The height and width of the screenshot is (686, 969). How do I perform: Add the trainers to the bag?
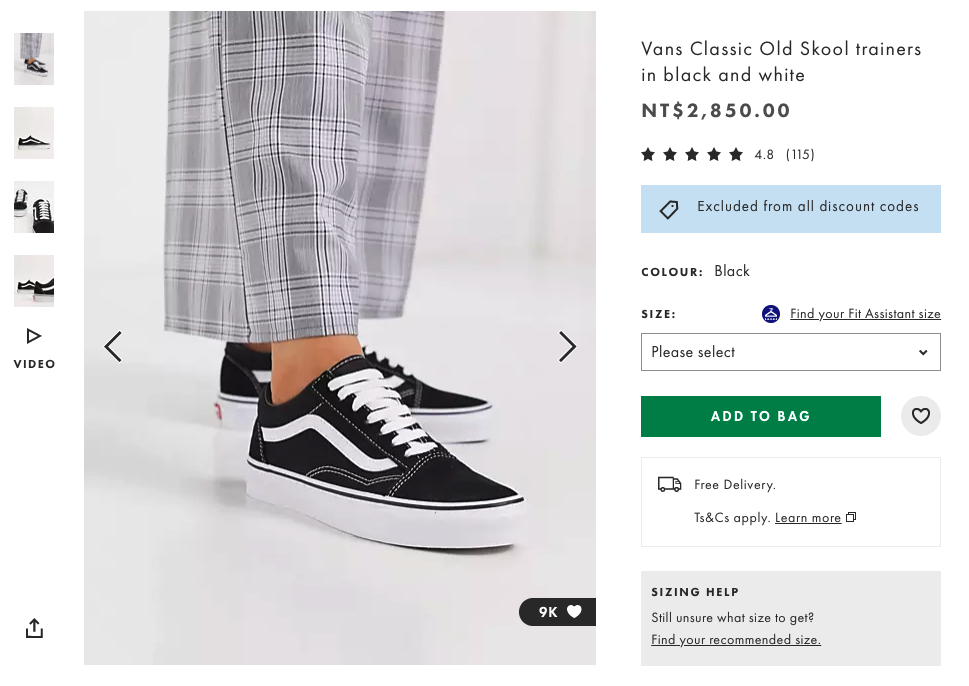(x=760, y=416)
